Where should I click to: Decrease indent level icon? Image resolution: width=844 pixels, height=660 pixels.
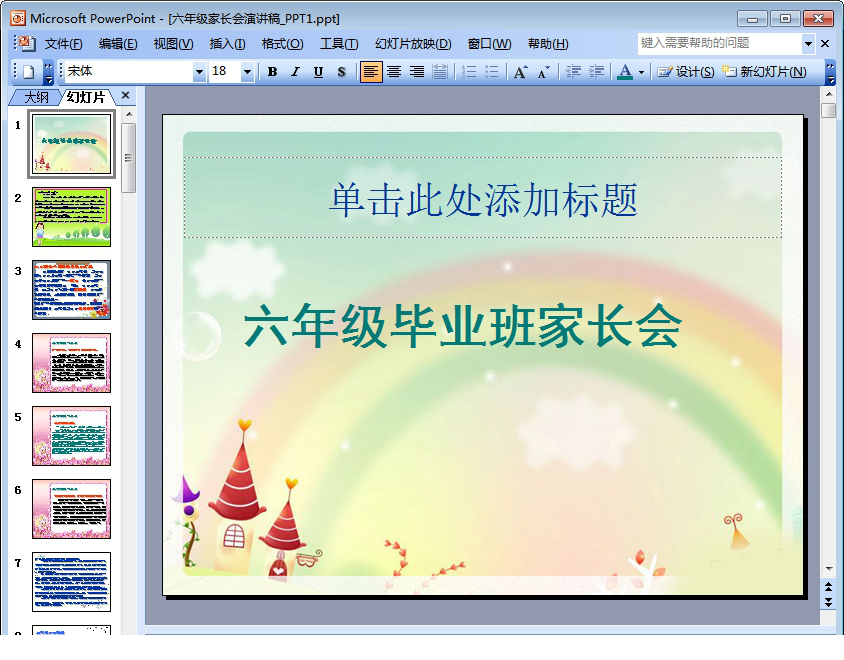click(x=573, y=72)
